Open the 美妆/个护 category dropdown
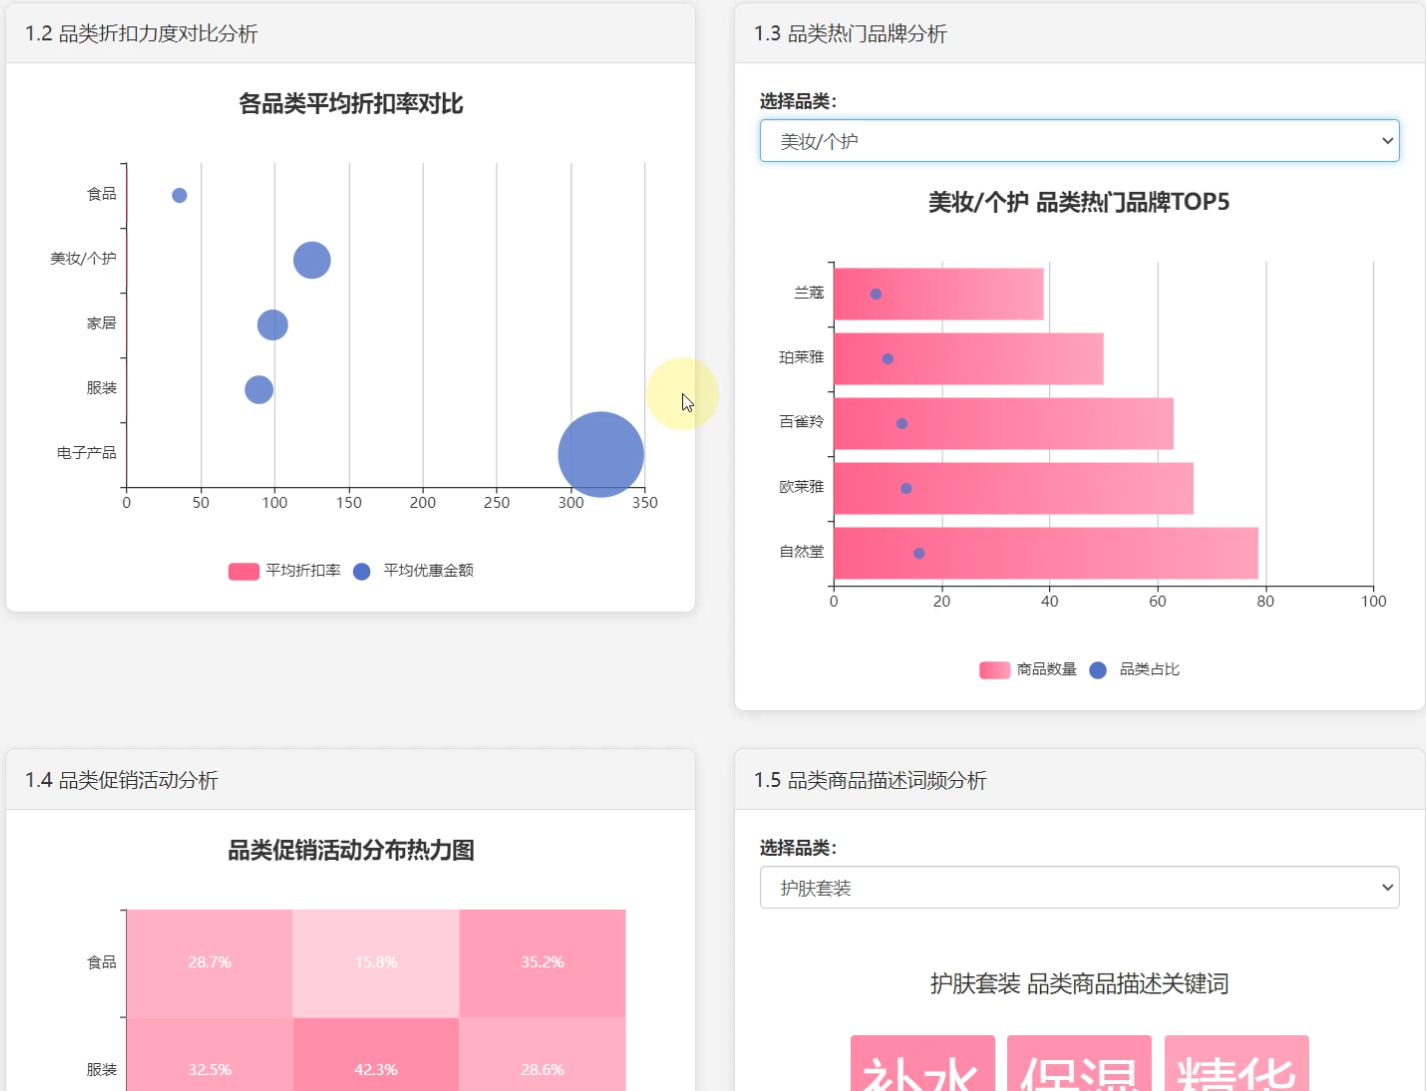 pyautogui.click(x=1079, y=141)
